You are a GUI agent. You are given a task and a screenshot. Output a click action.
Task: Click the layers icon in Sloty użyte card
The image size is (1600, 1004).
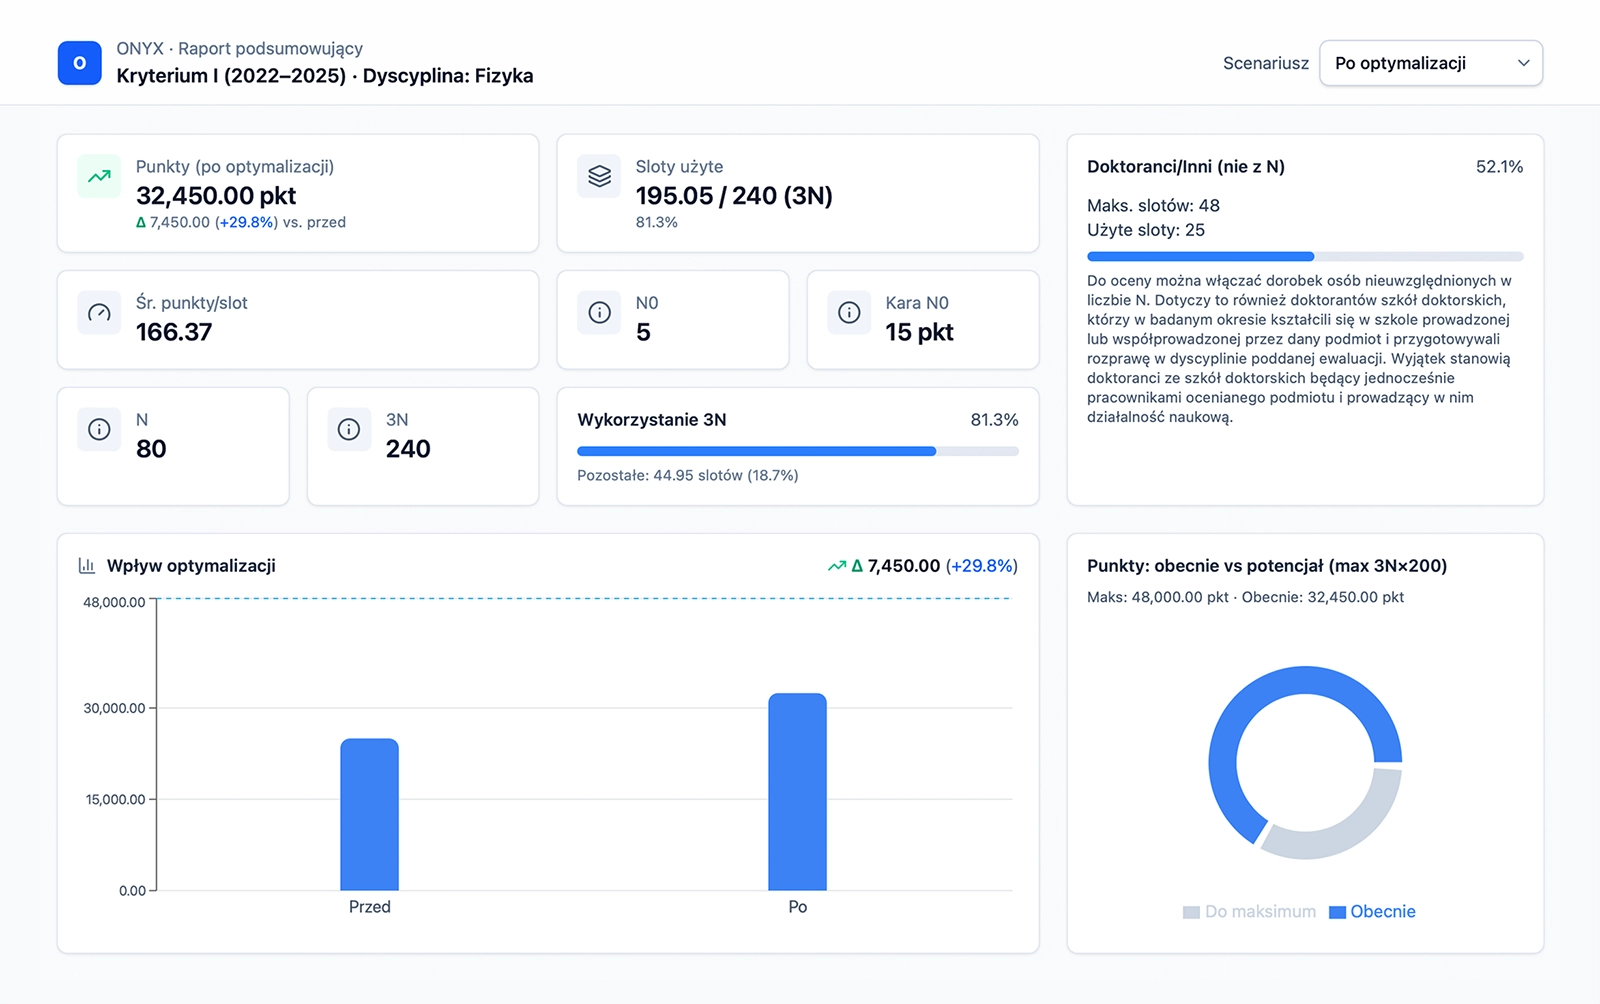click(x=599, y=177)
